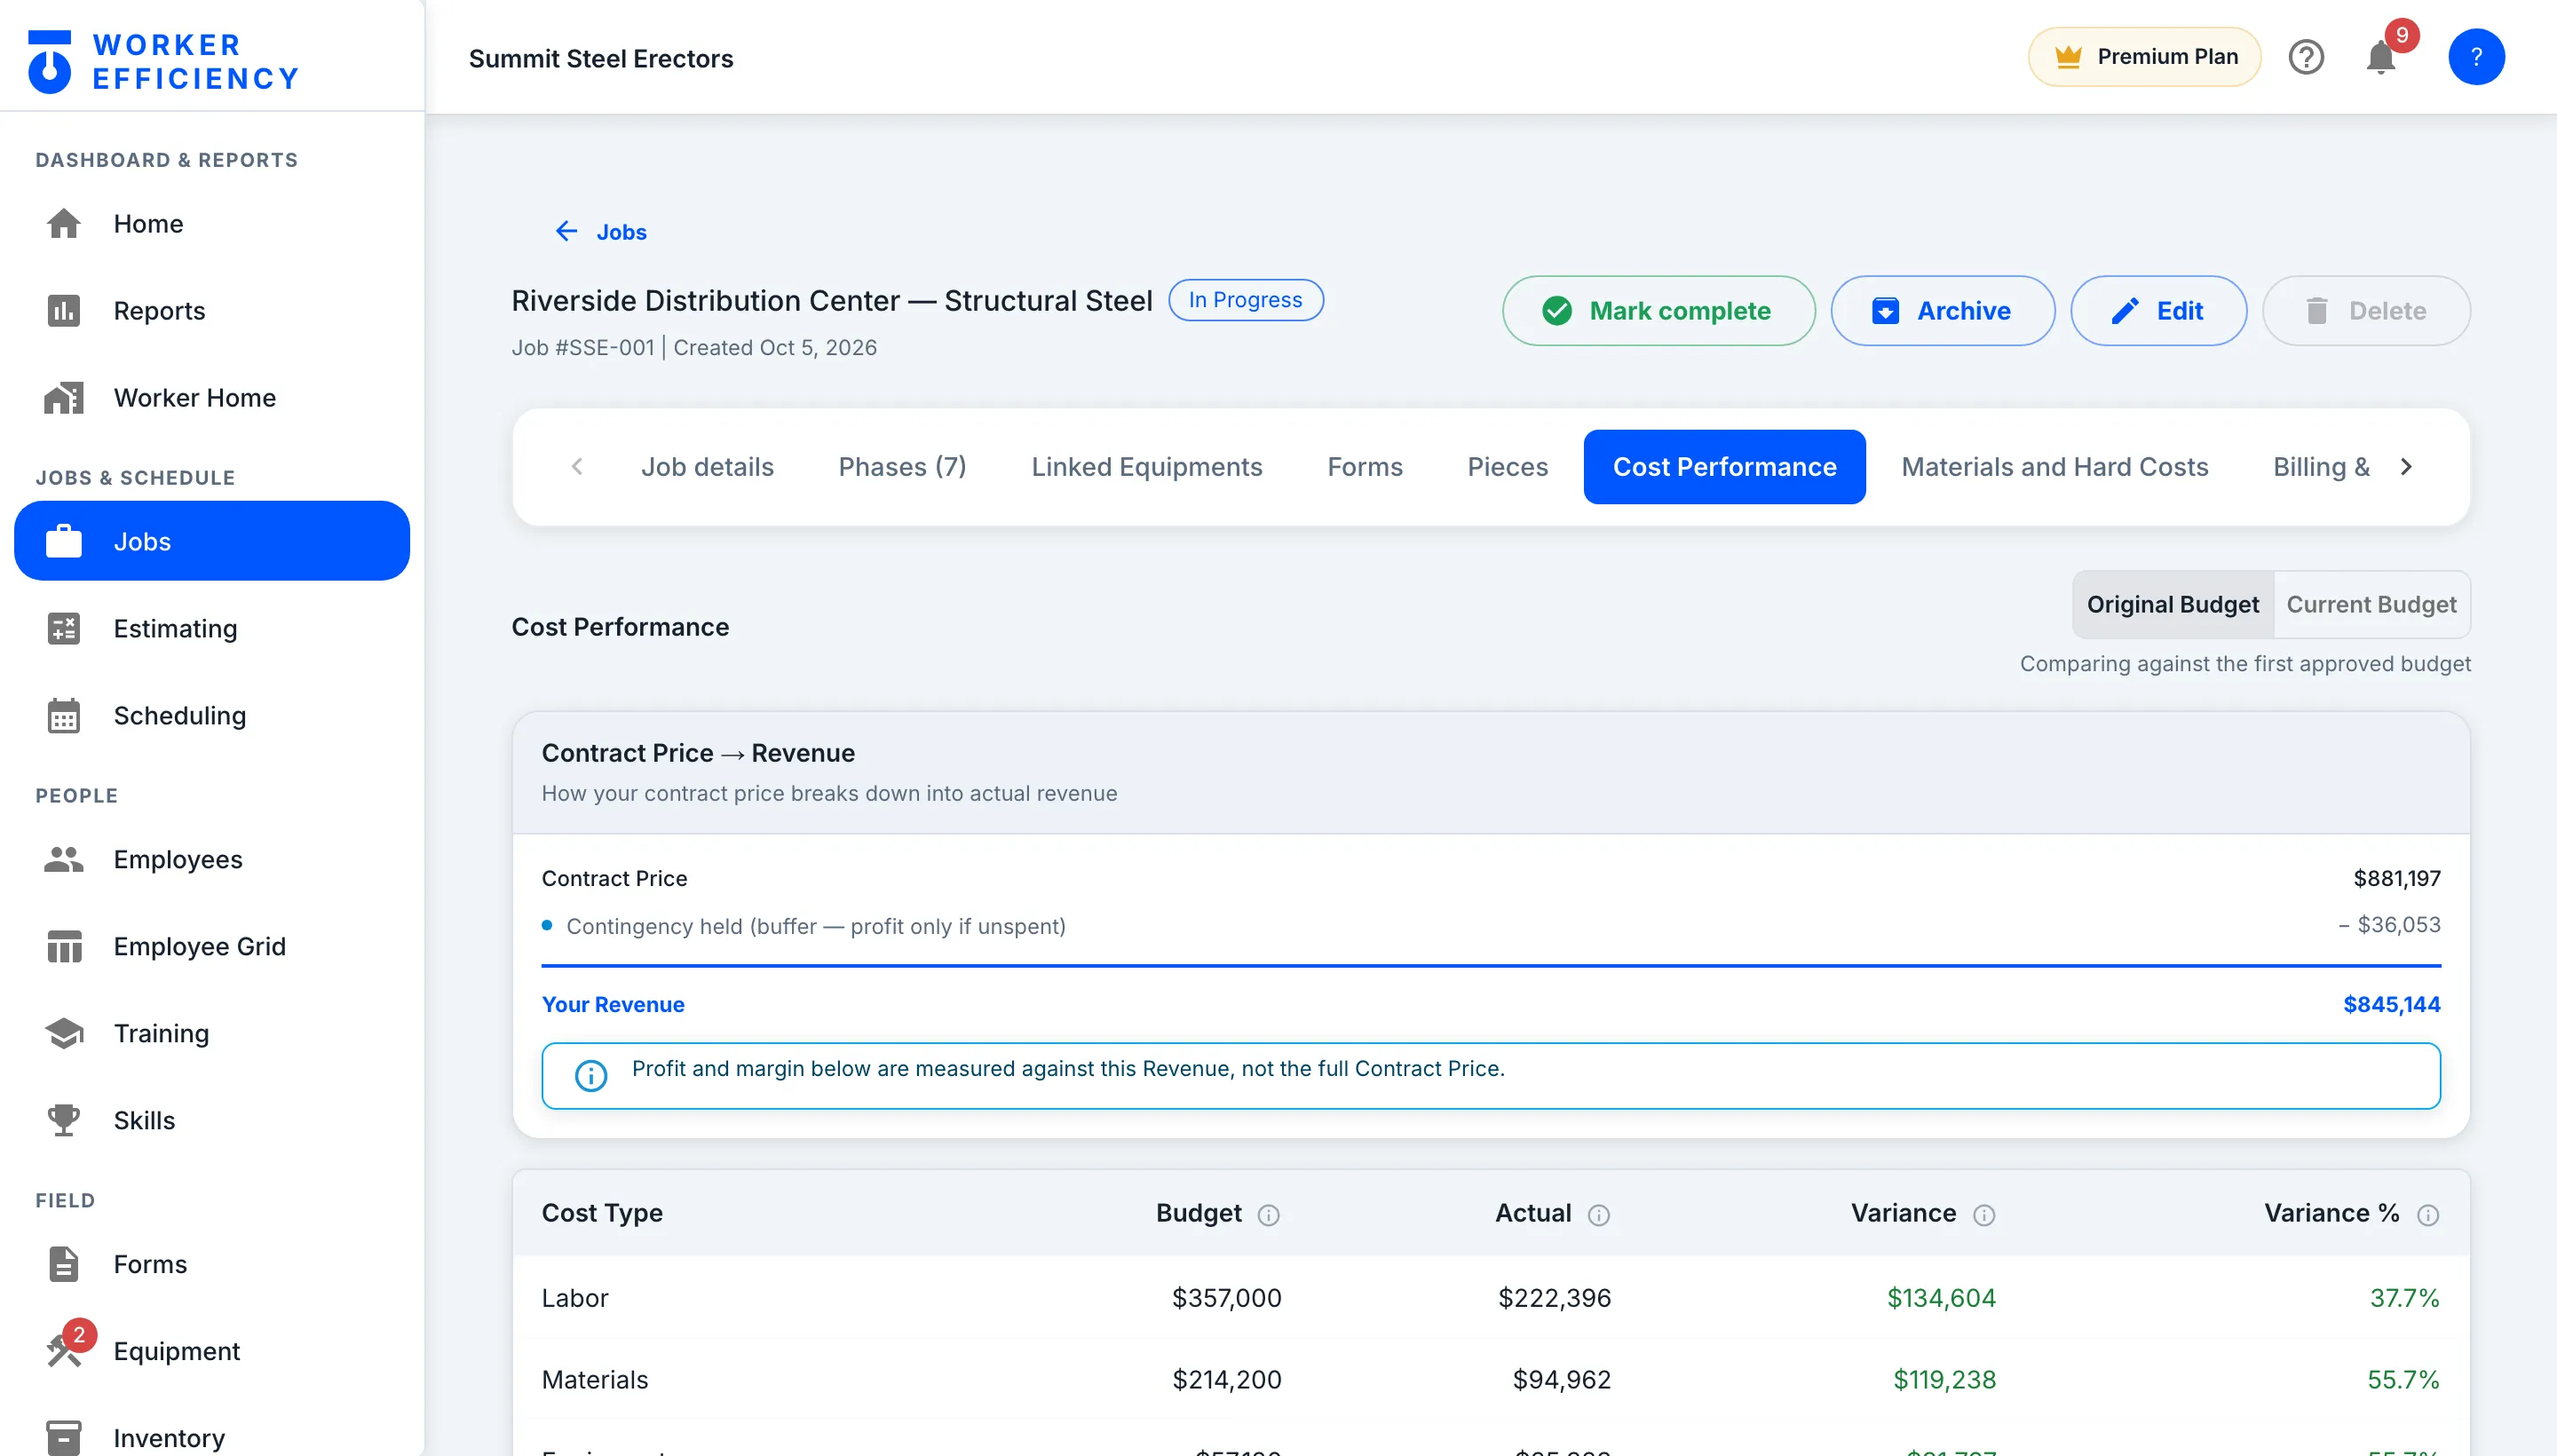Switch to Original Budget comparison
The image size is (2557, 1456).
[2172, 604]
